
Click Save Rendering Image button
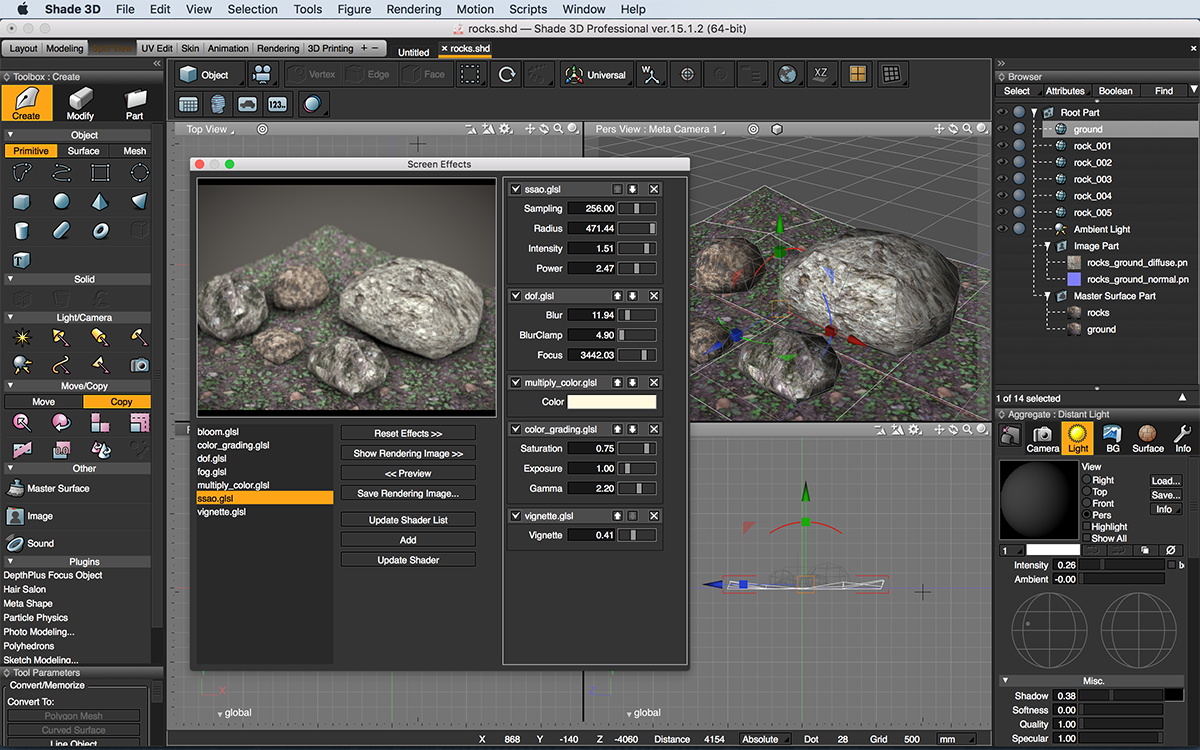click(408, 493)
